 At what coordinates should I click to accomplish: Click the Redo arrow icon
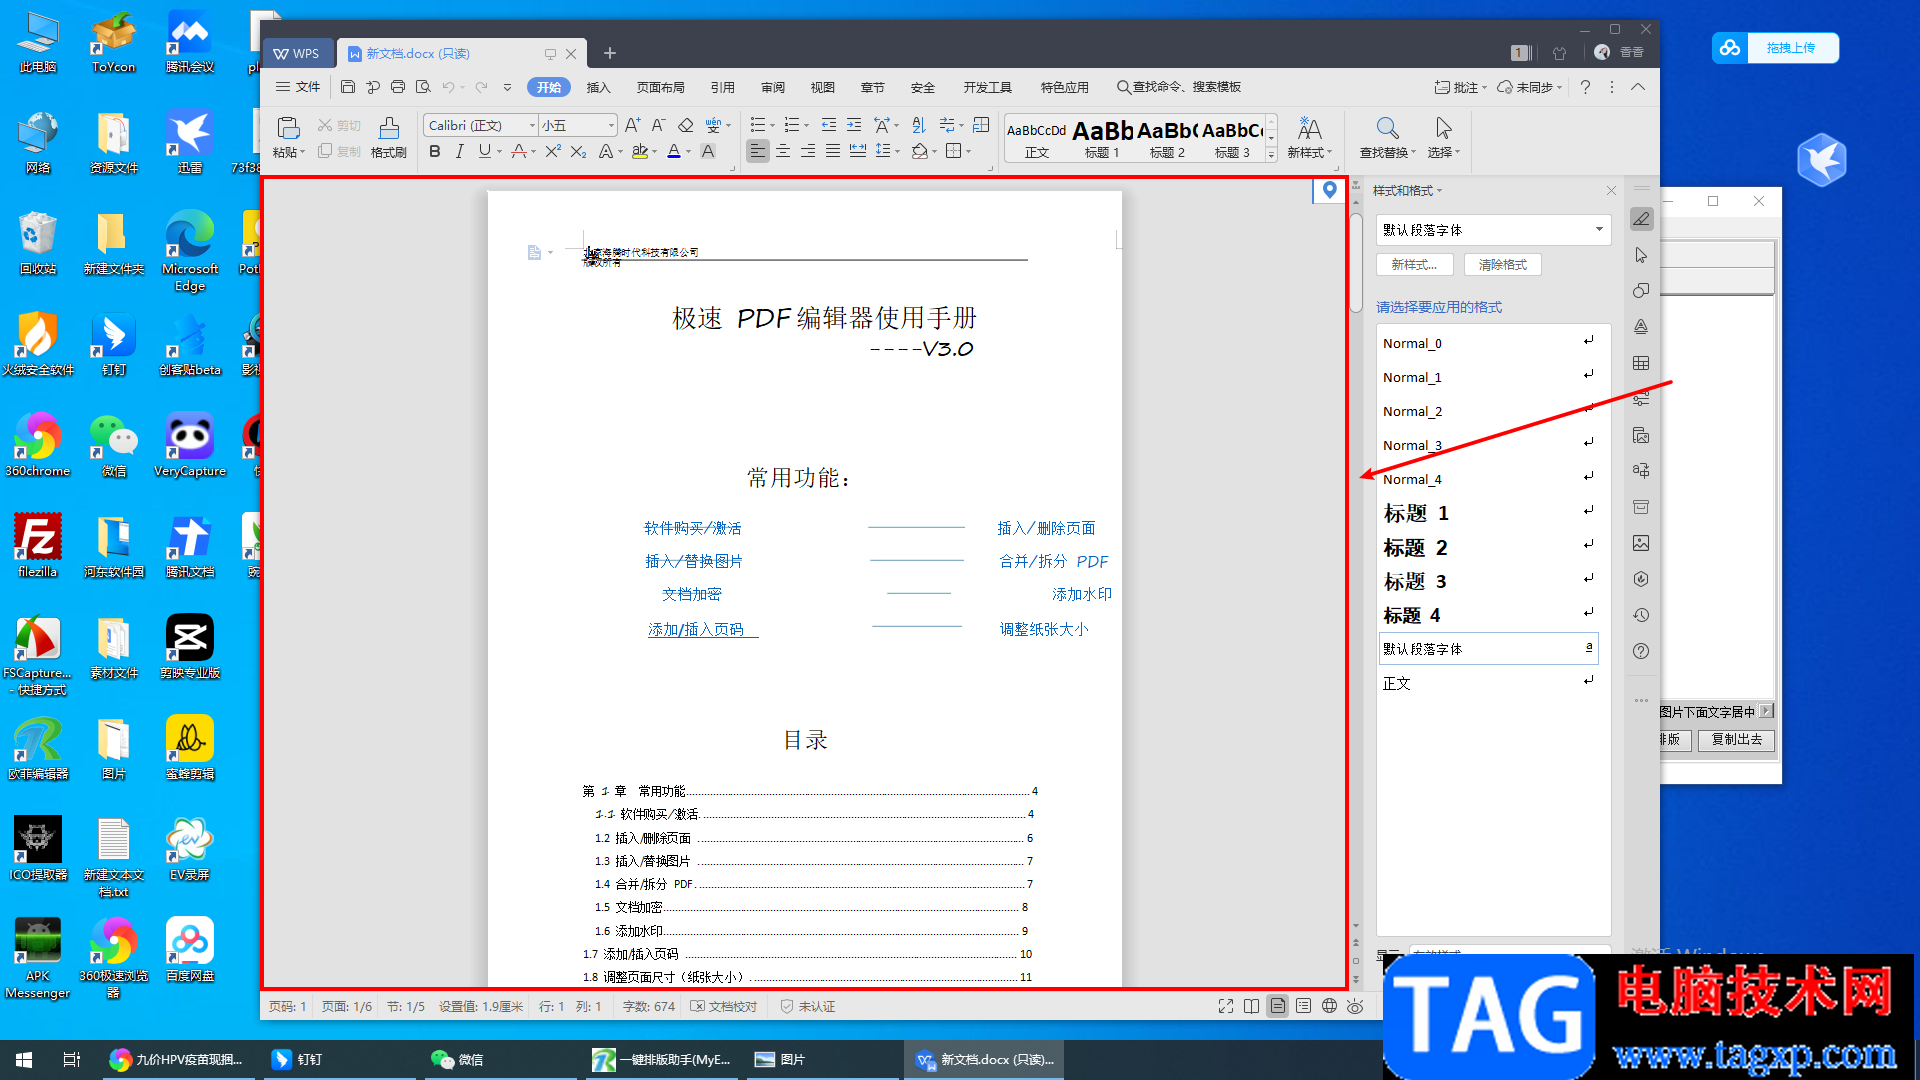click(x=481, y=87)
